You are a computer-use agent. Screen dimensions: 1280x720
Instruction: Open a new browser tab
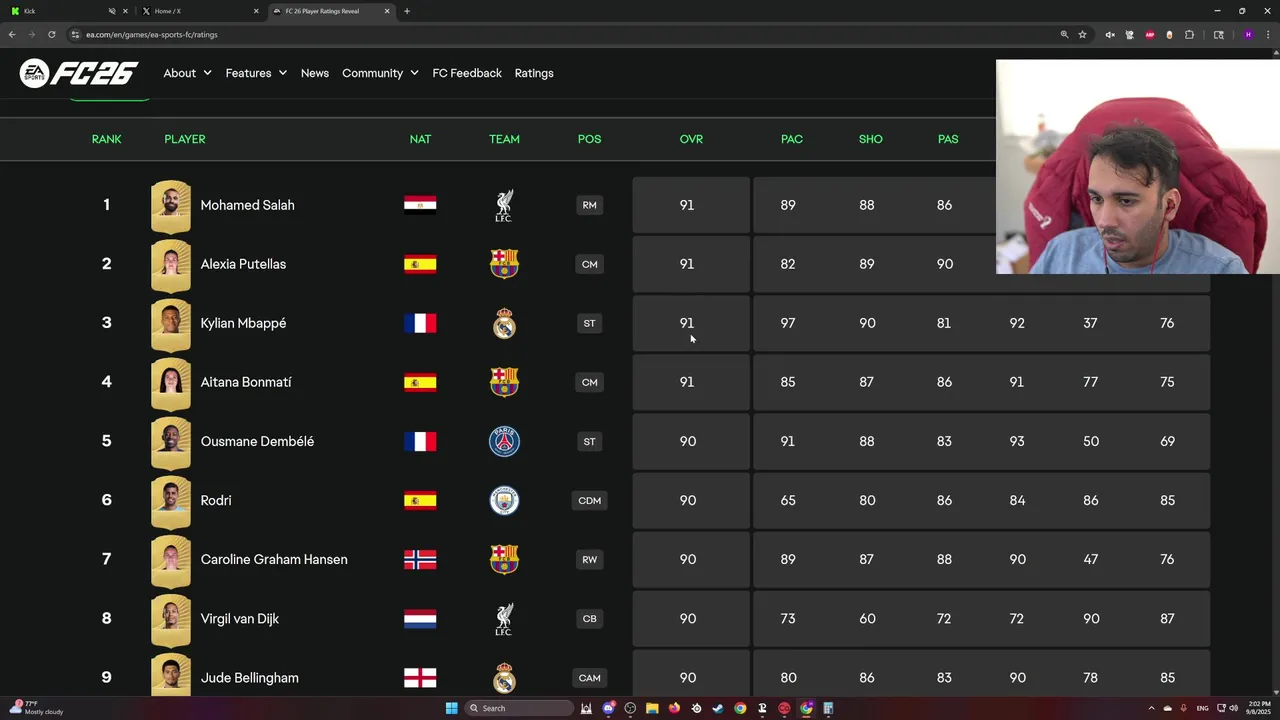[x=407, y=11]
